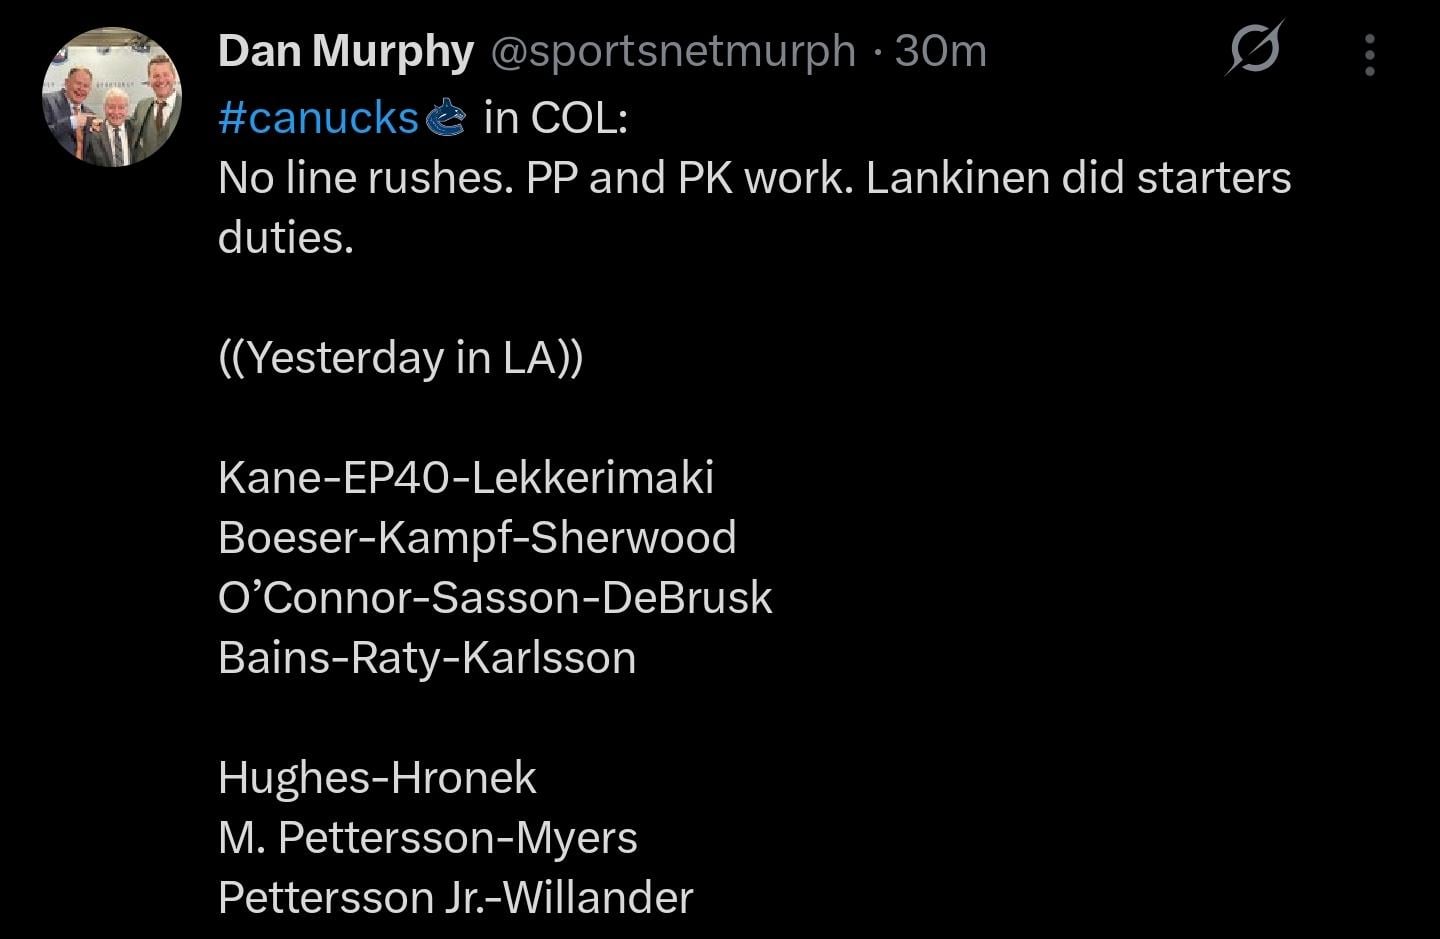
Task: Click the Pettersson Jr.-Willander pairing text
Action: (455, 897)
